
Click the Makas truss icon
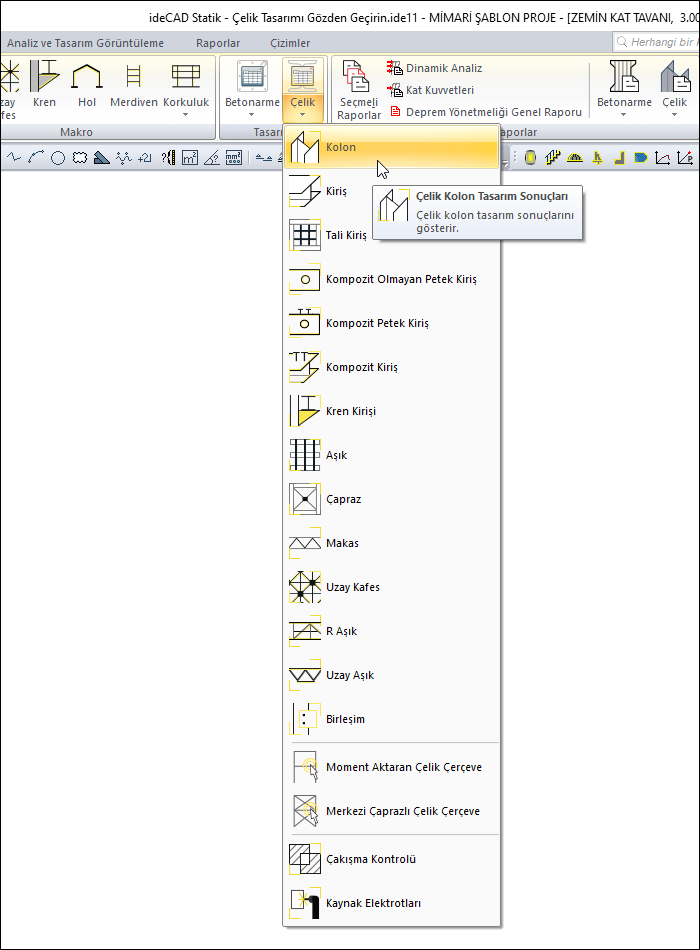pos(304,543)
